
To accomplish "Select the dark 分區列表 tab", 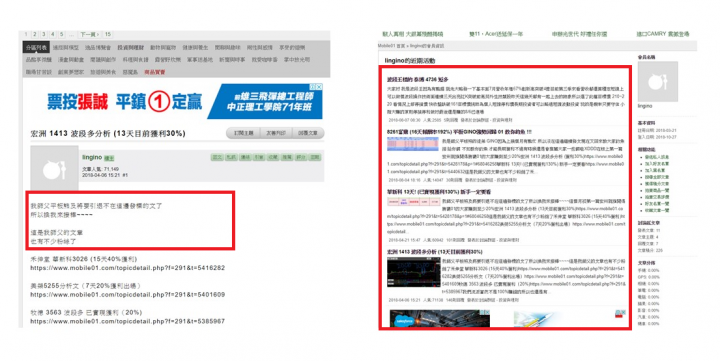I will (x=36, y=47).
